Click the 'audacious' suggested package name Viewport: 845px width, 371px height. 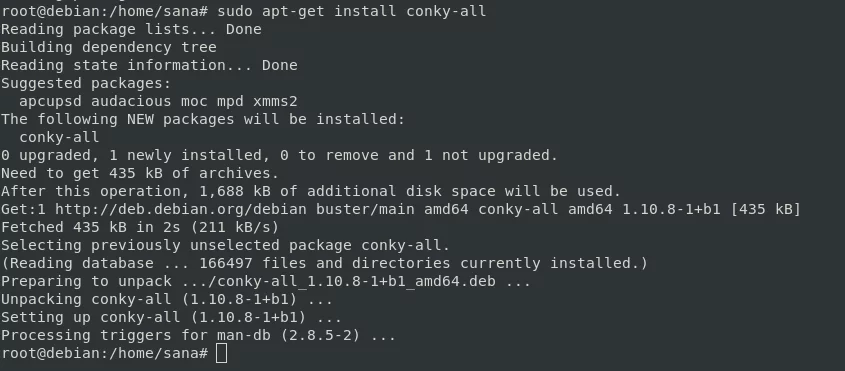[131, 101]
